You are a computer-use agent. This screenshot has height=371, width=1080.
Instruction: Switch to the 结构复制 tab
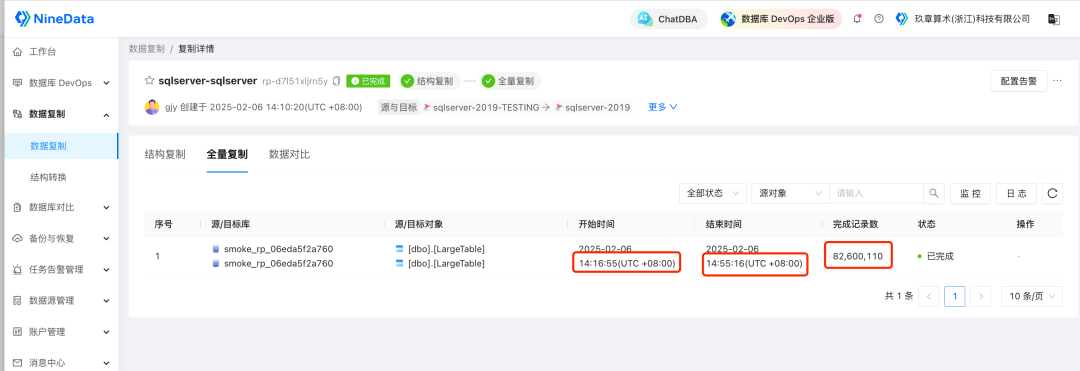coord(165,154)
